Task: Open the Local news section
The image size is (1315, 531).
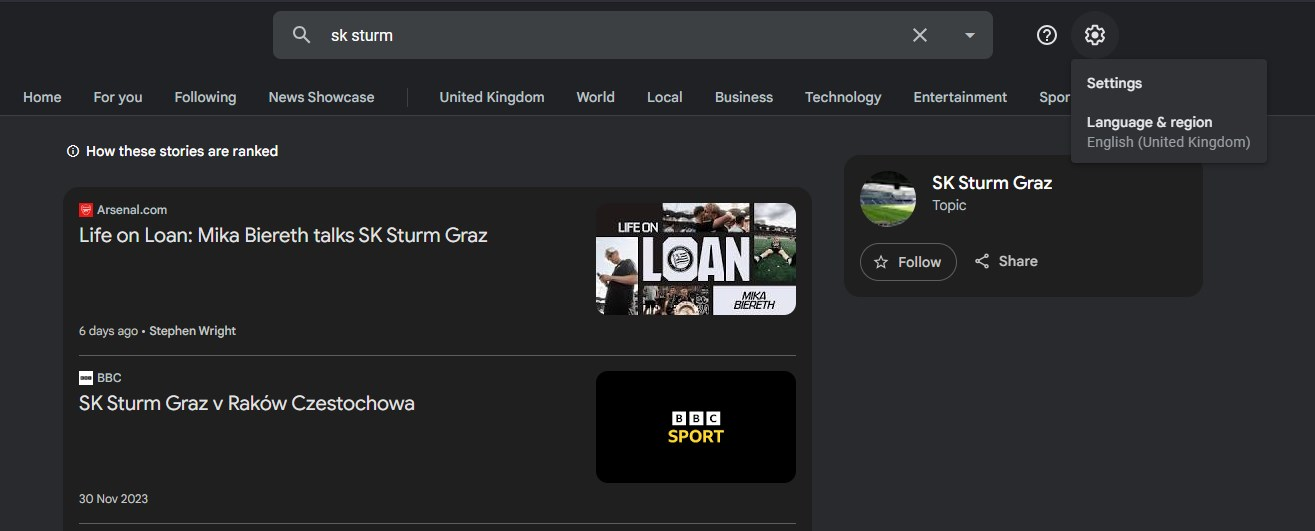Action: point(664,97)
